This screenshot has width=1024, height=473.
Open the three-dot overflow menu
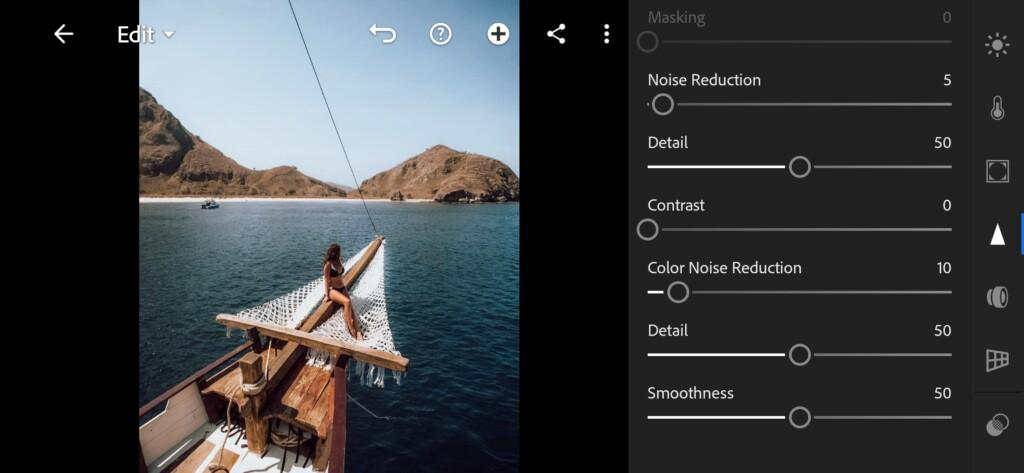click(x=607, y=34)
